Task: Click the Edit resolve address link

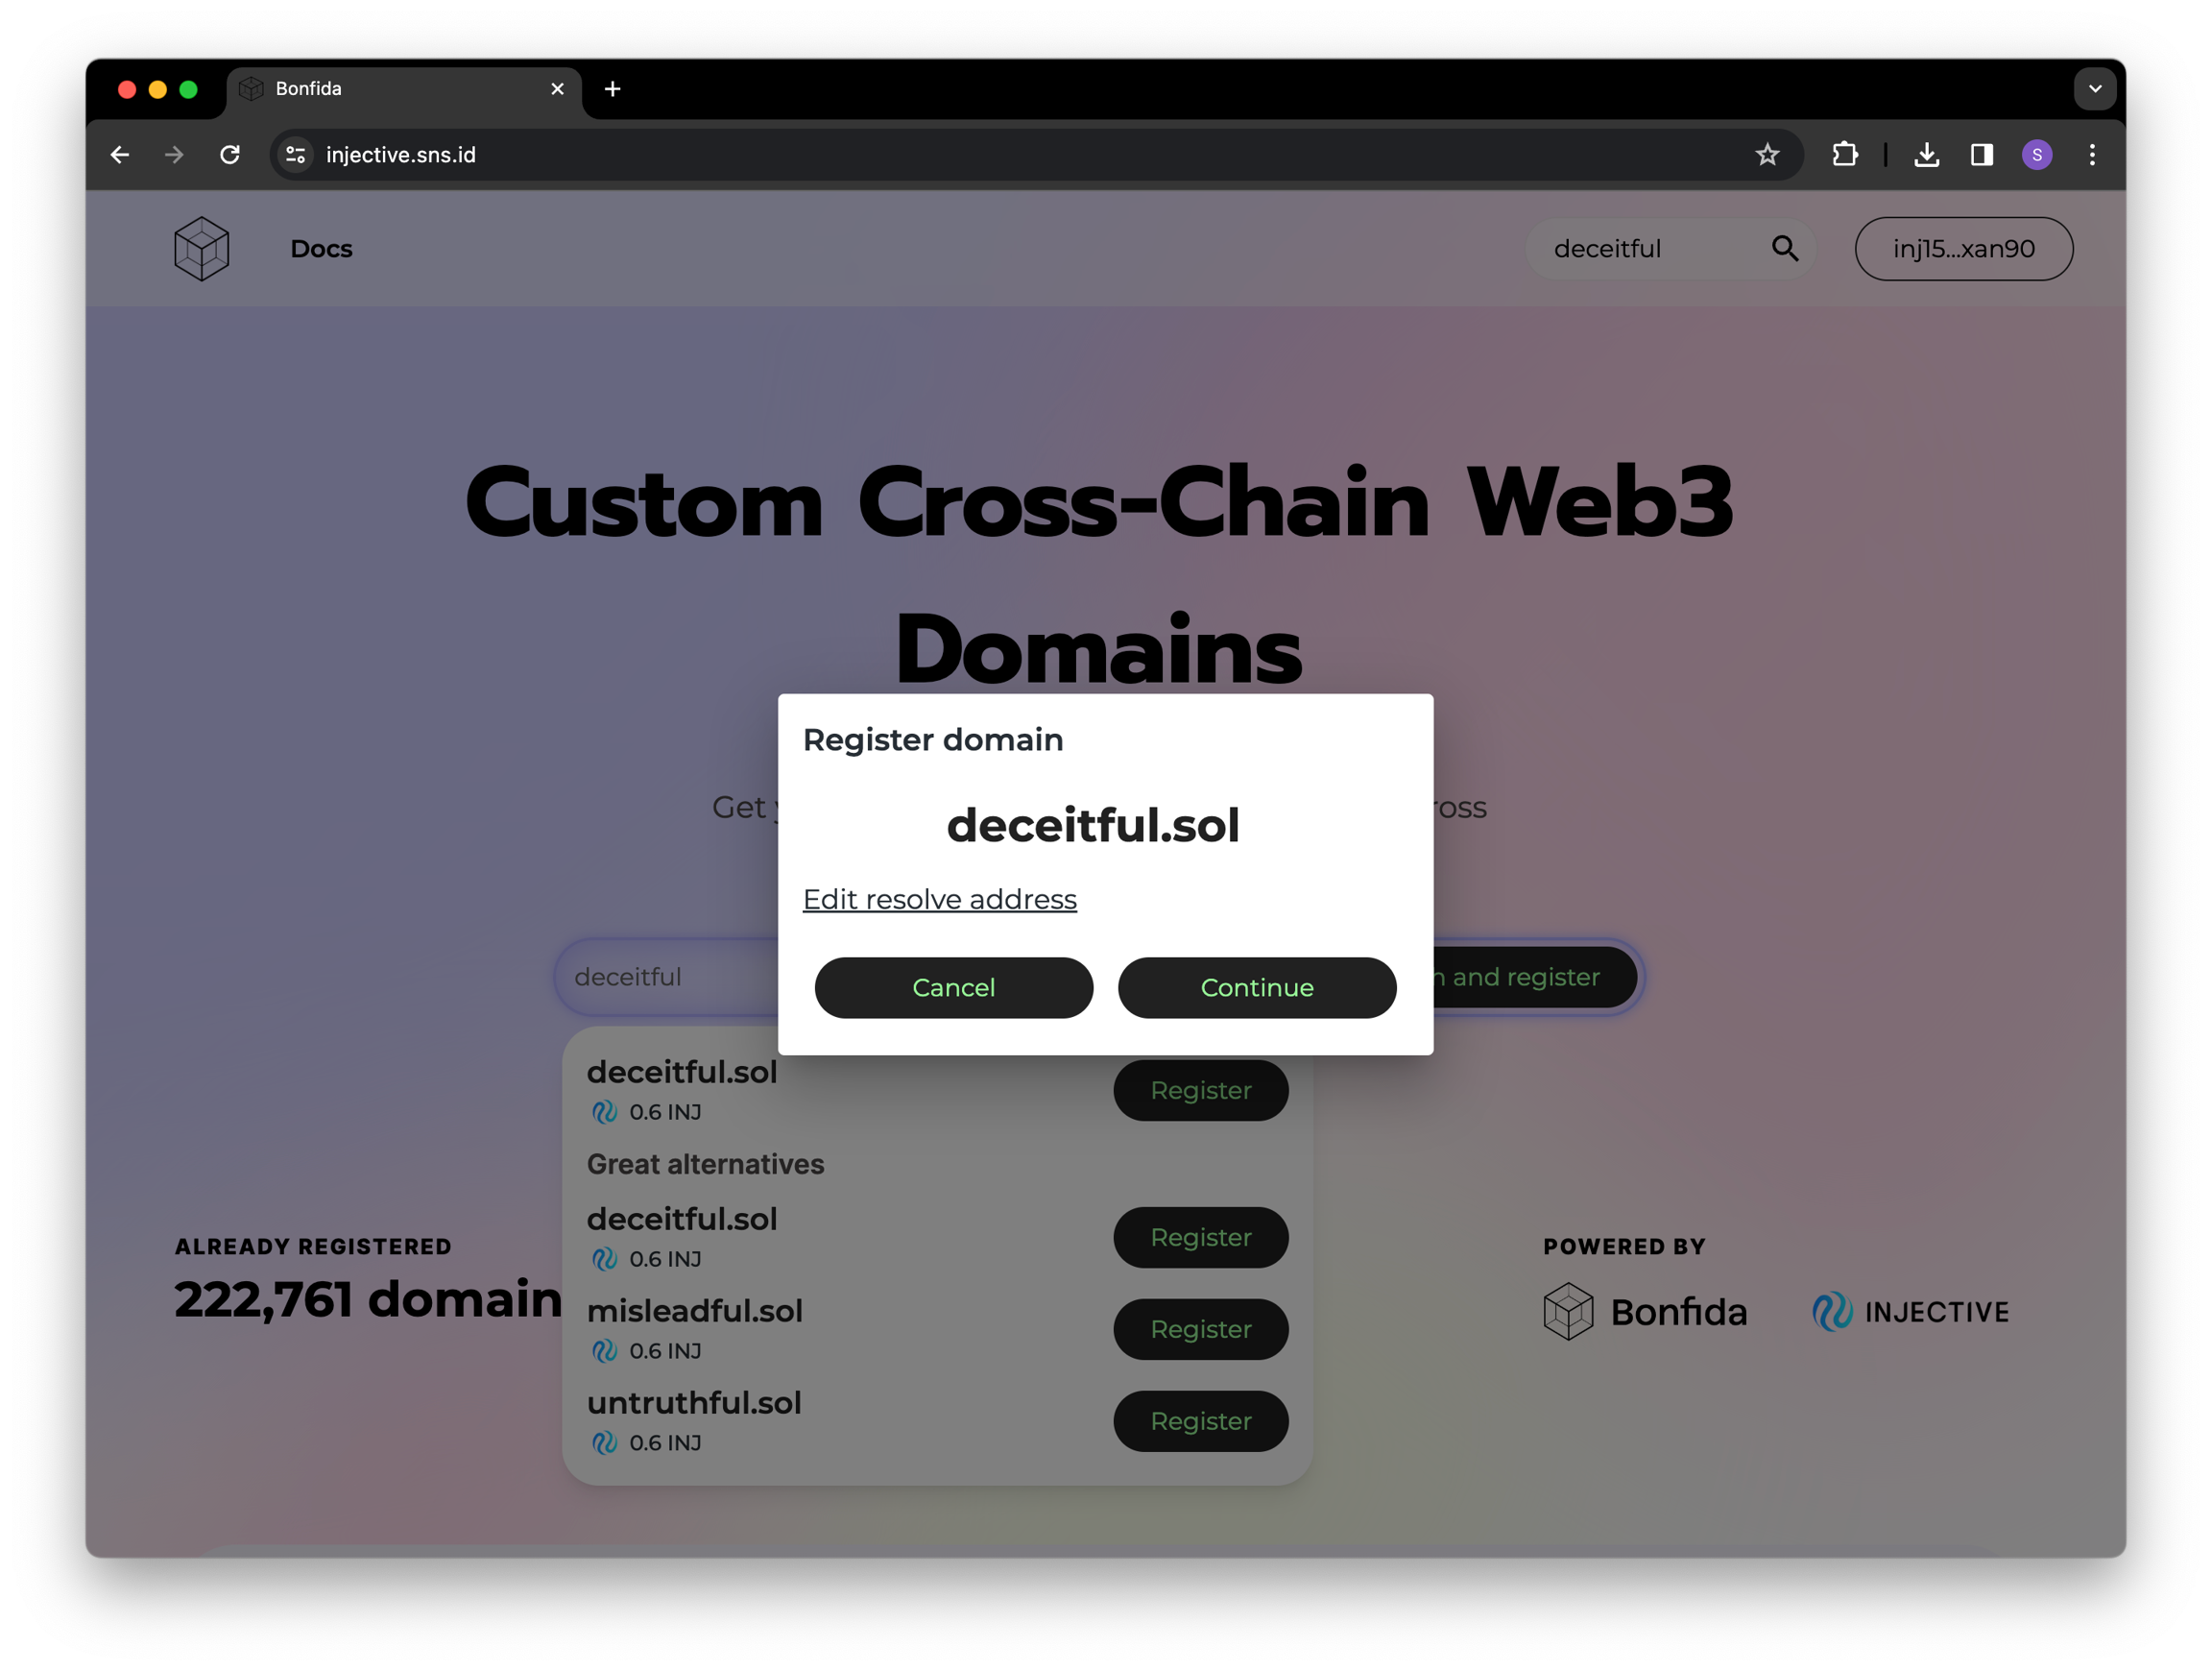Action: pos(939,900)
